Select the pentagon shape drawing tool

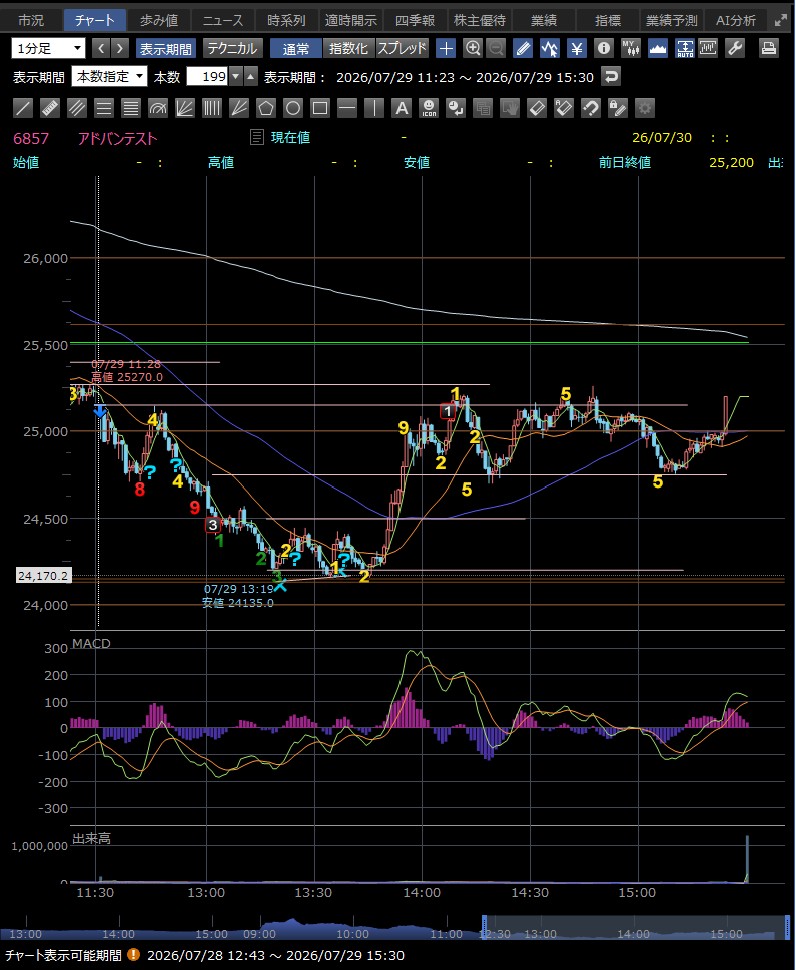266,108
